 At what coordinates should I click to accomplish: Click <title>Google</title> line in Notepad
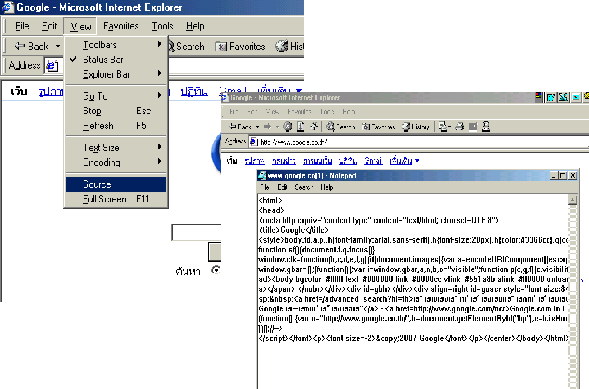[x=294, y=230]
